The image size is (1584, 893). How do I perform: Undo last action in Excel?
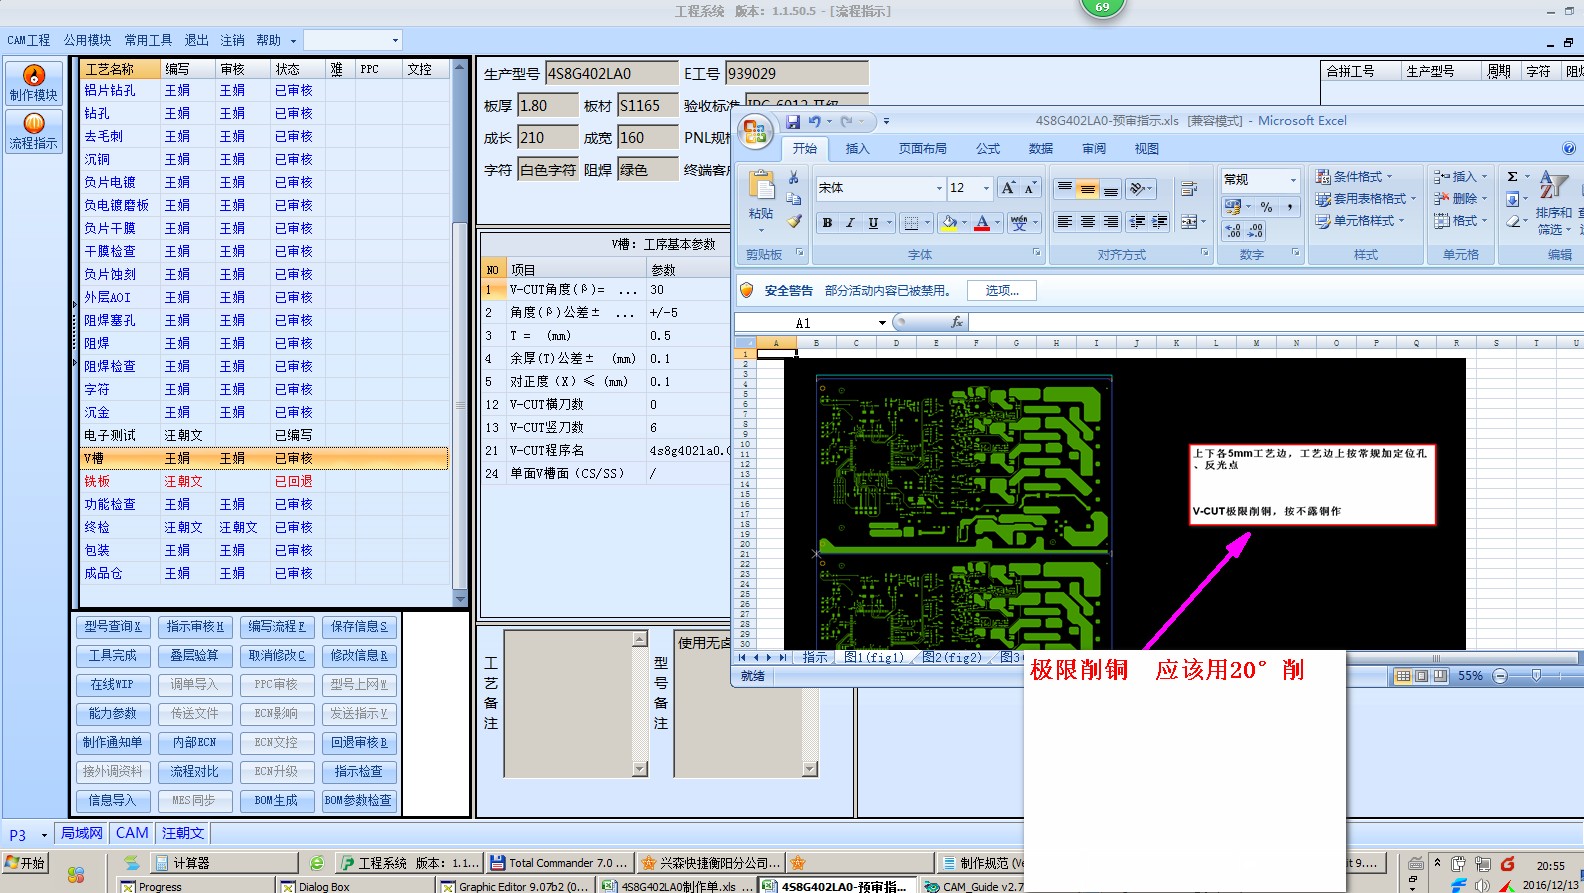coord(815,121)
